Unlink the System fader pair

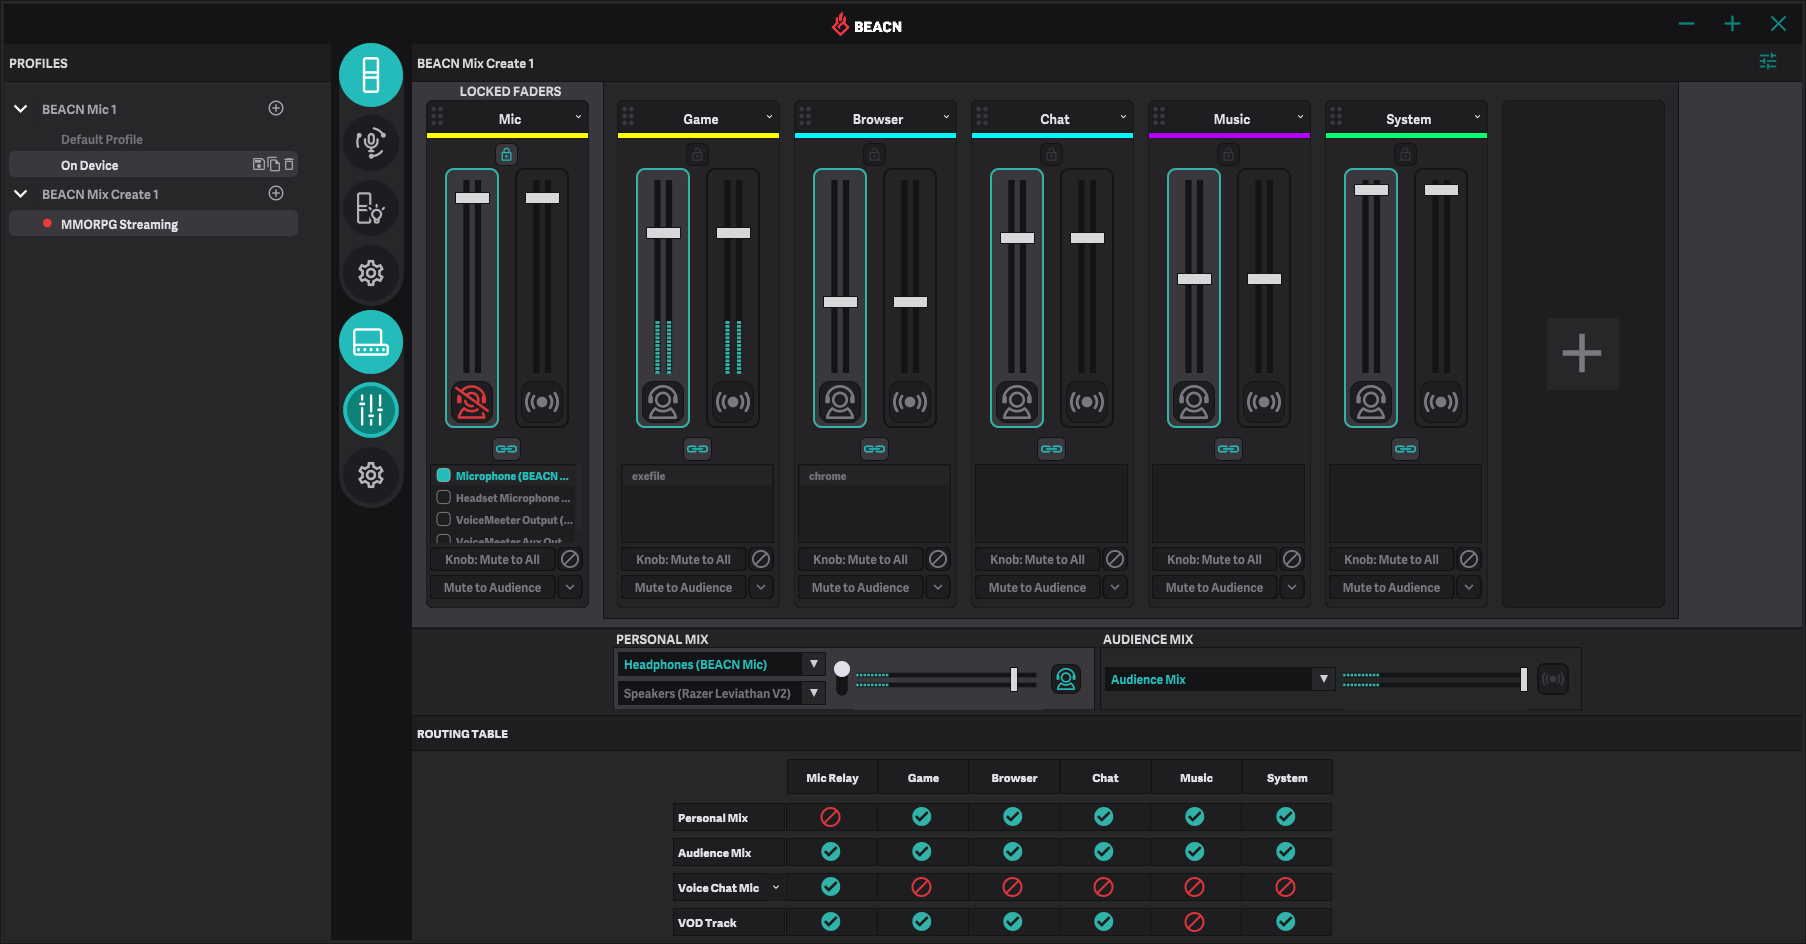click(x=1406, y=449)
